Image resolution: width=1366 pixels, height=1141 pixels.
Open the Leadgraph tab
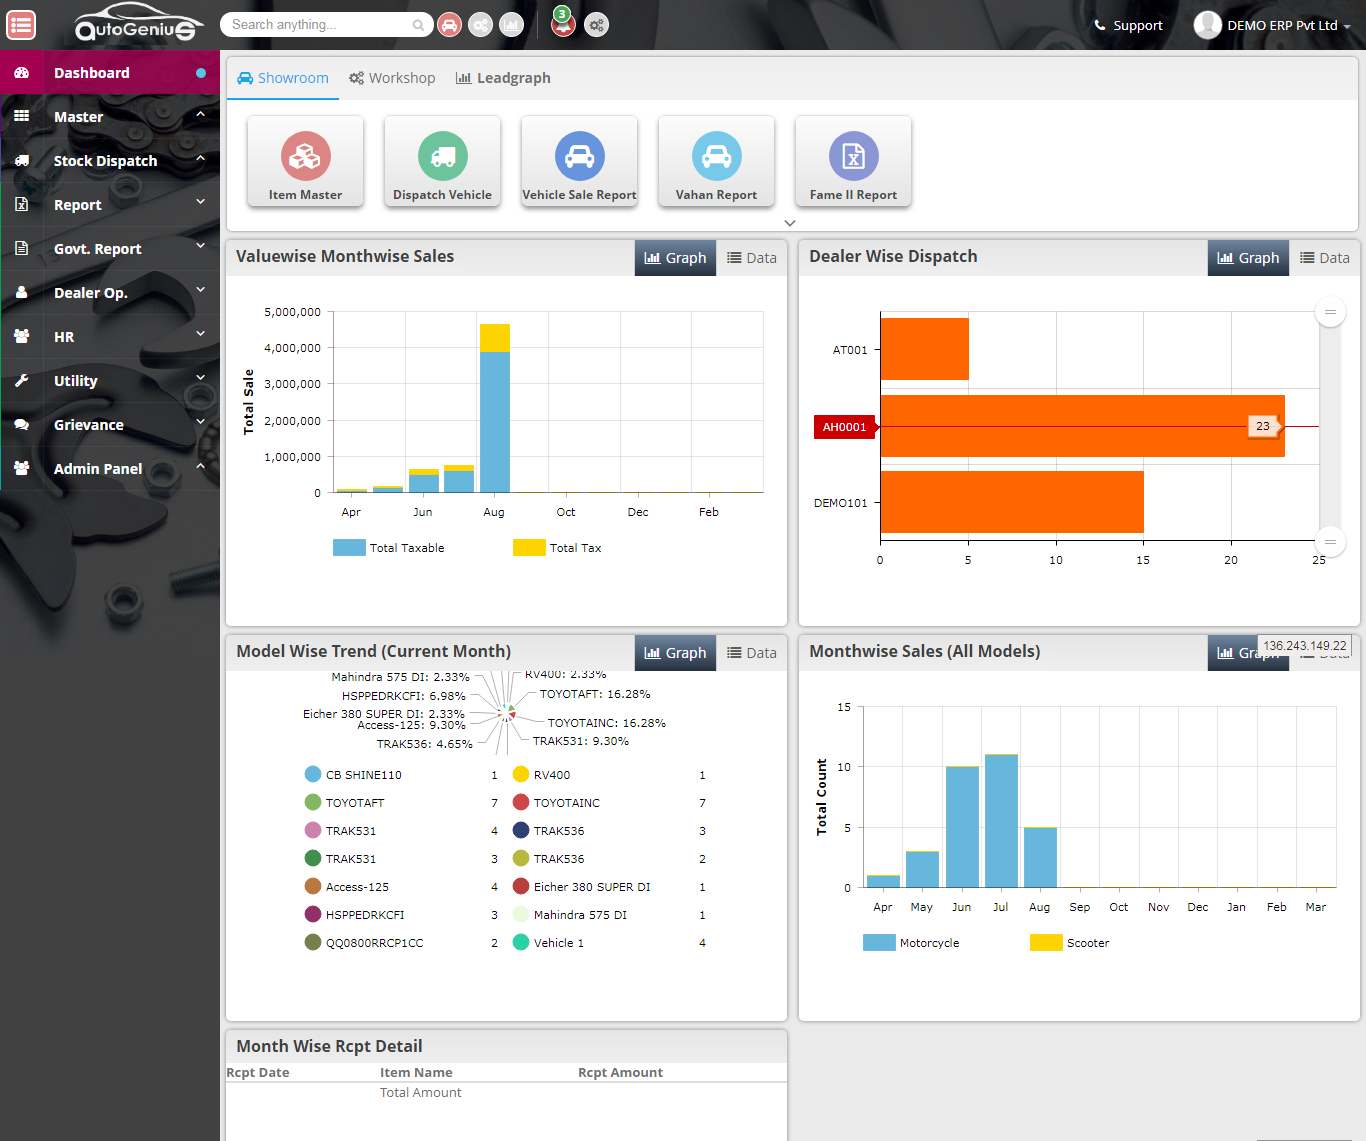tap(503, 77)
